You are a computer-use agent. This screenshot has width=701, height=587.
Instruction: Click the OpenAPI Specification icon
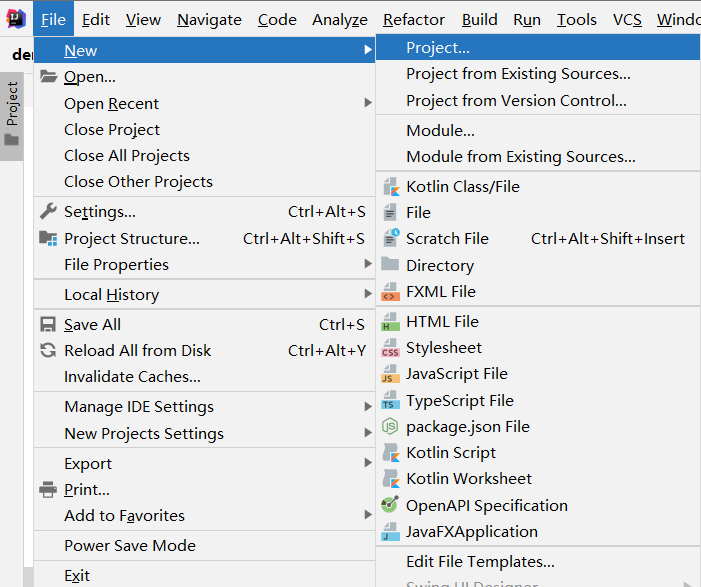pos(390,505)
